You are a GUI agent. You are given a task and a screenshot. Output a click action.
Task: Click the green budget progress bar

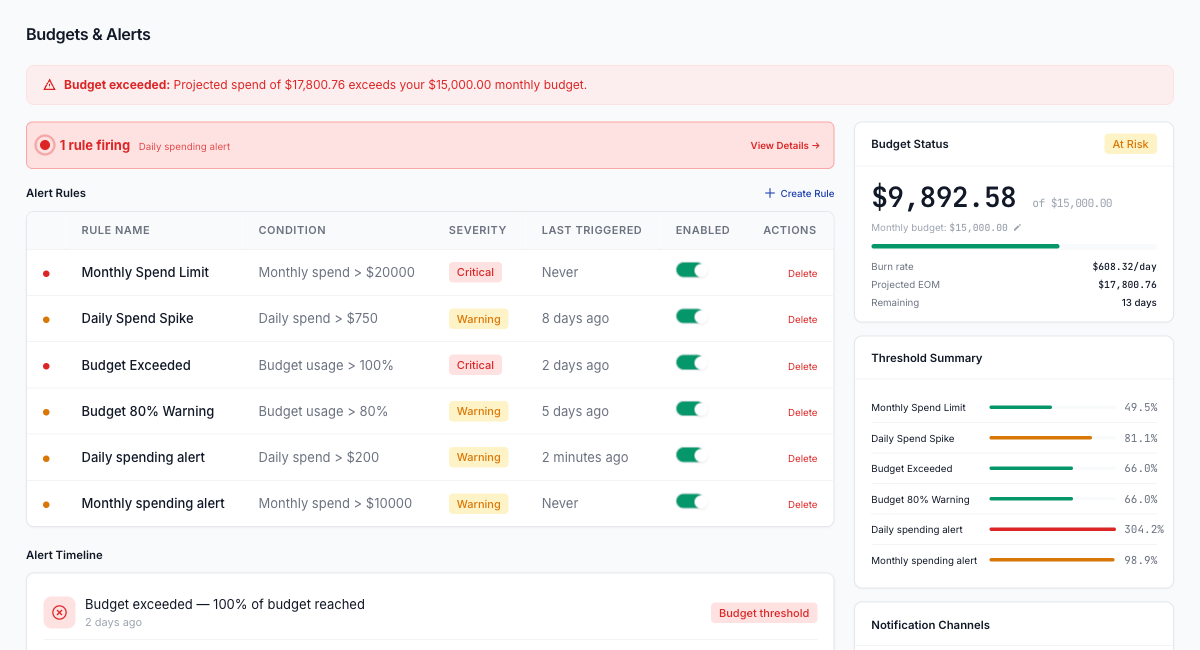(965, 245)
